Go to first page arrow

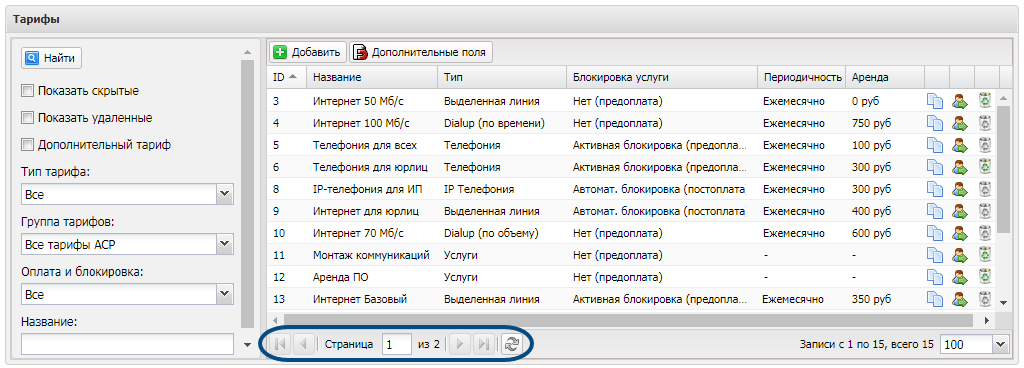(281, 345)
